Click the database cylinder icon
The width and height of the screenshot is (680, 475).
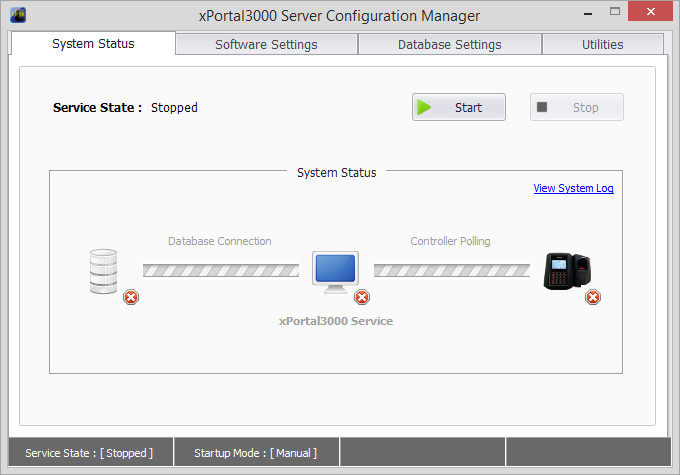coord(103,271)
